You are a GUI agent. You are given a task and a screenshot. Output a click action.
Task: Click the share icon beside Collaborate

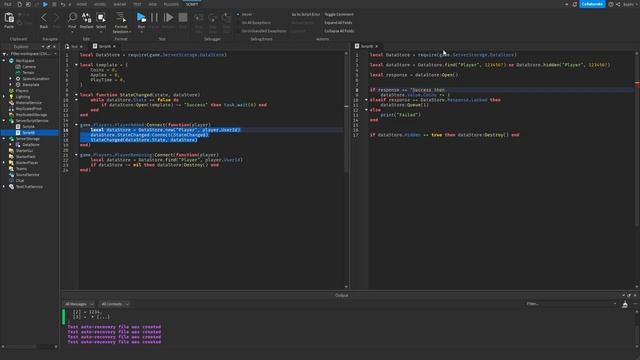pyautogui.click(x=618, y=4)
